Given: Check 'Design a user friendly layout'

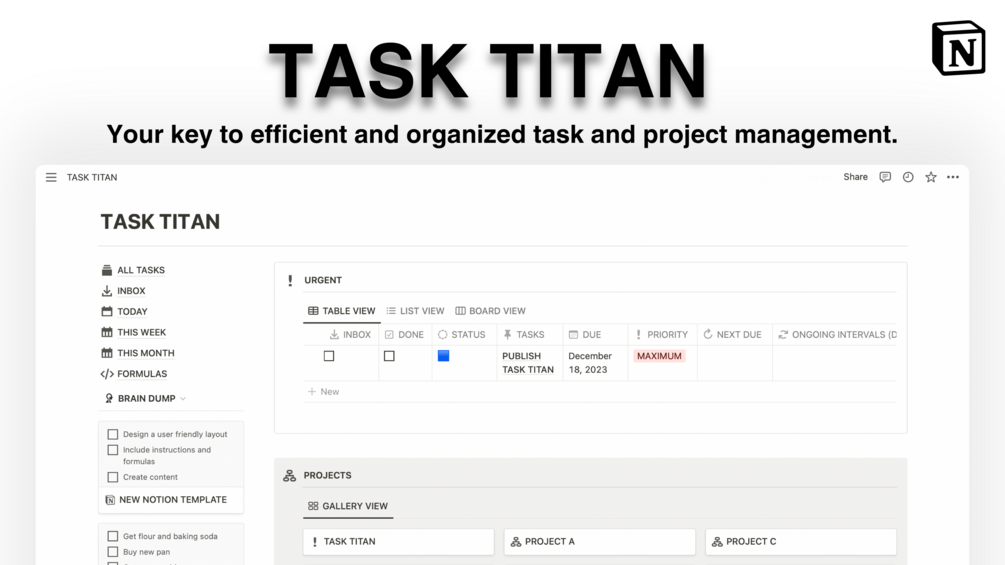Looking at the screenshot, I should click(x=113, y=434).
